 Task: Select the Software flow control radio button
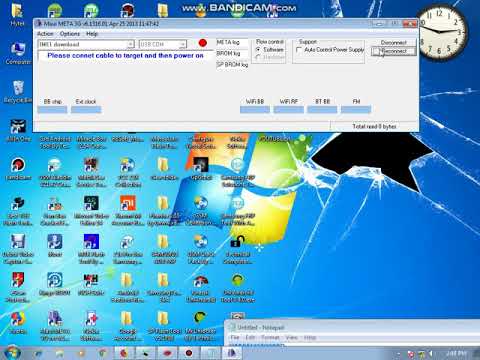[258, 49]
